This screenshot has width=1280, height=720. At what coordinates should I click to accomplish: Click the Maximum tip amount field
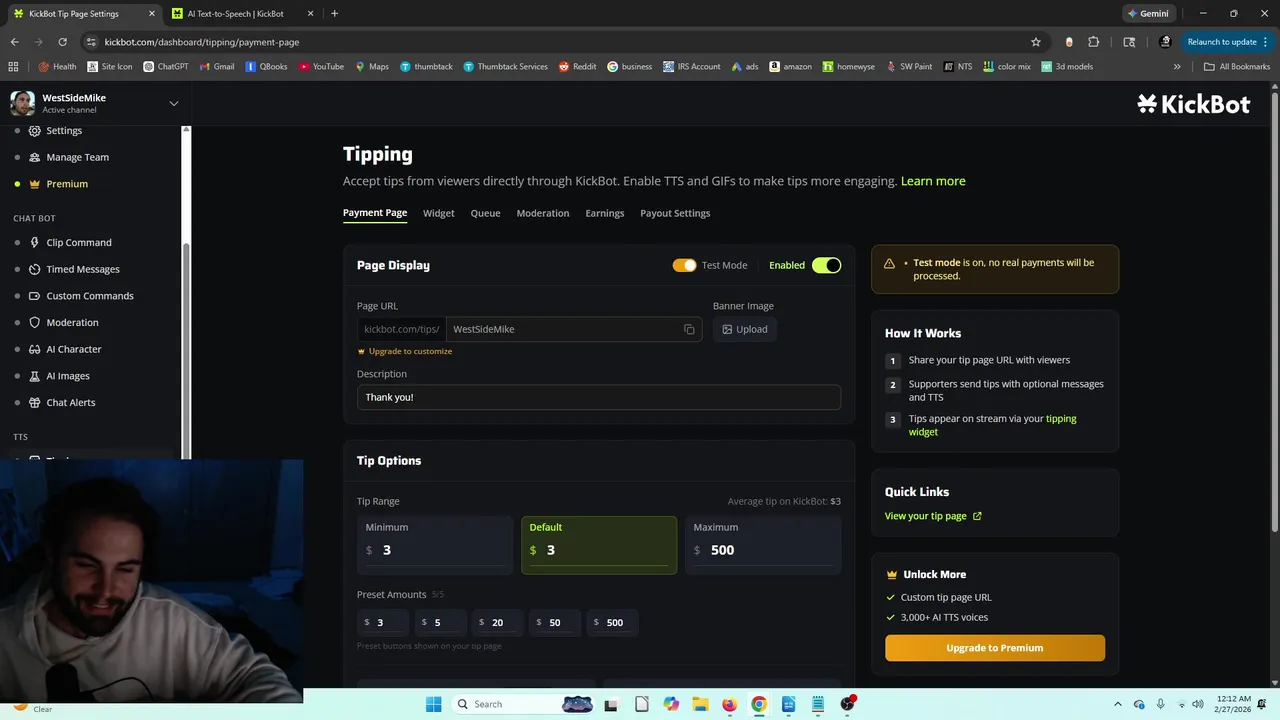pyautogui.click(x=763, y=545)
